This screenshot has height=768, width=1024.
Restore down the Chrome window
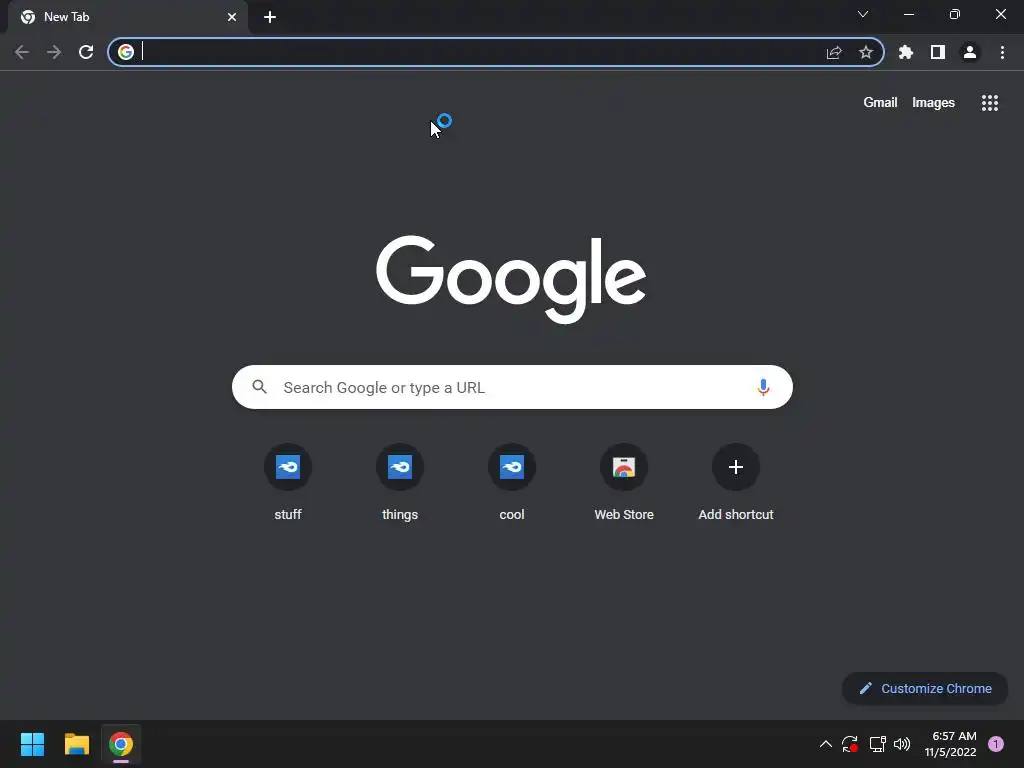(955, 14)
